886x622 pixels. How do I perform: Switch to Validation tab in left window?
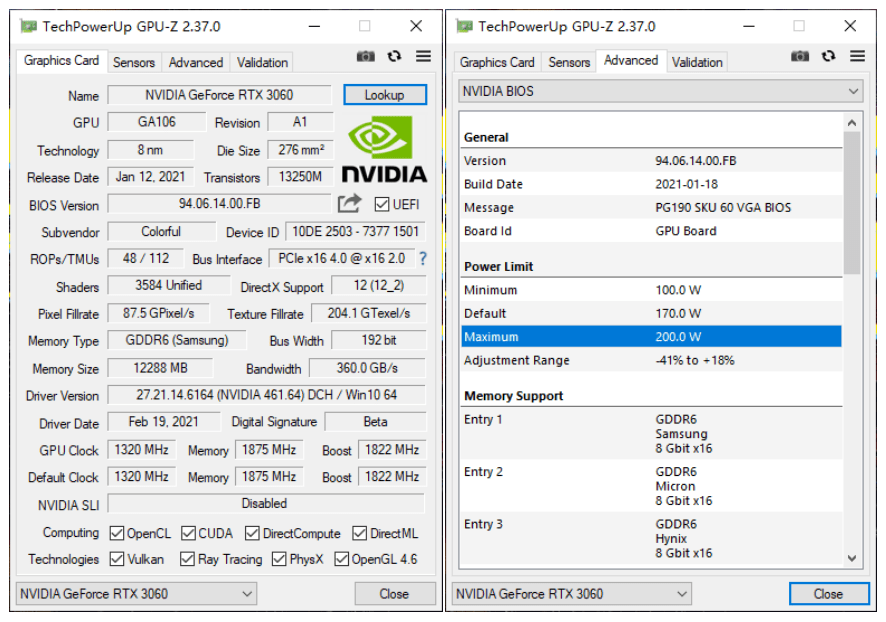tap(262, 62)
